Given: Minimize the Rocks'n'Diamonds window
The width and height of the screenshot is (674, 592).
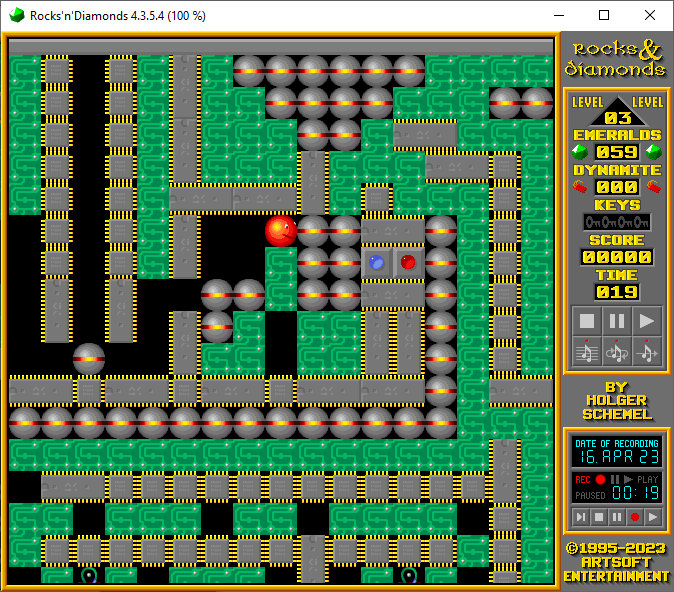Looking at the screenshot, I should [x=559, y=15].
